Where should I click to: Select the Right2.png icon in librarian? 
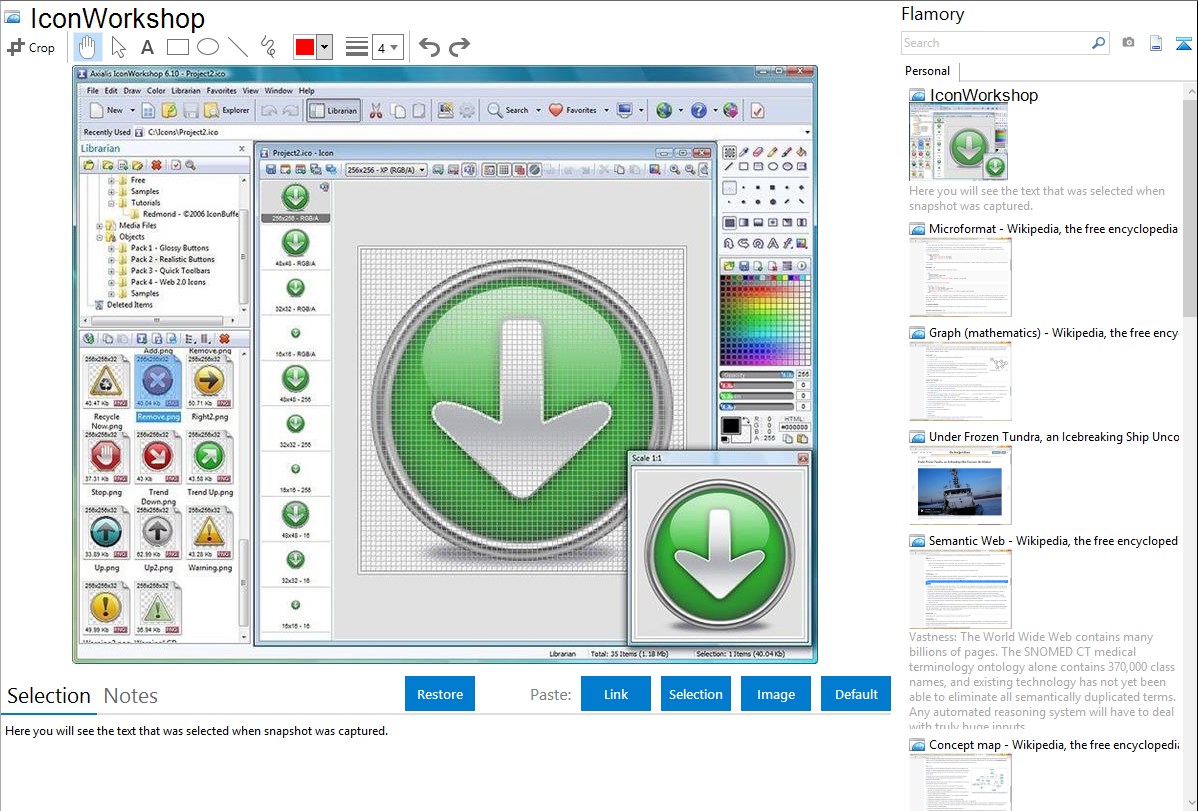click(209, 387)
